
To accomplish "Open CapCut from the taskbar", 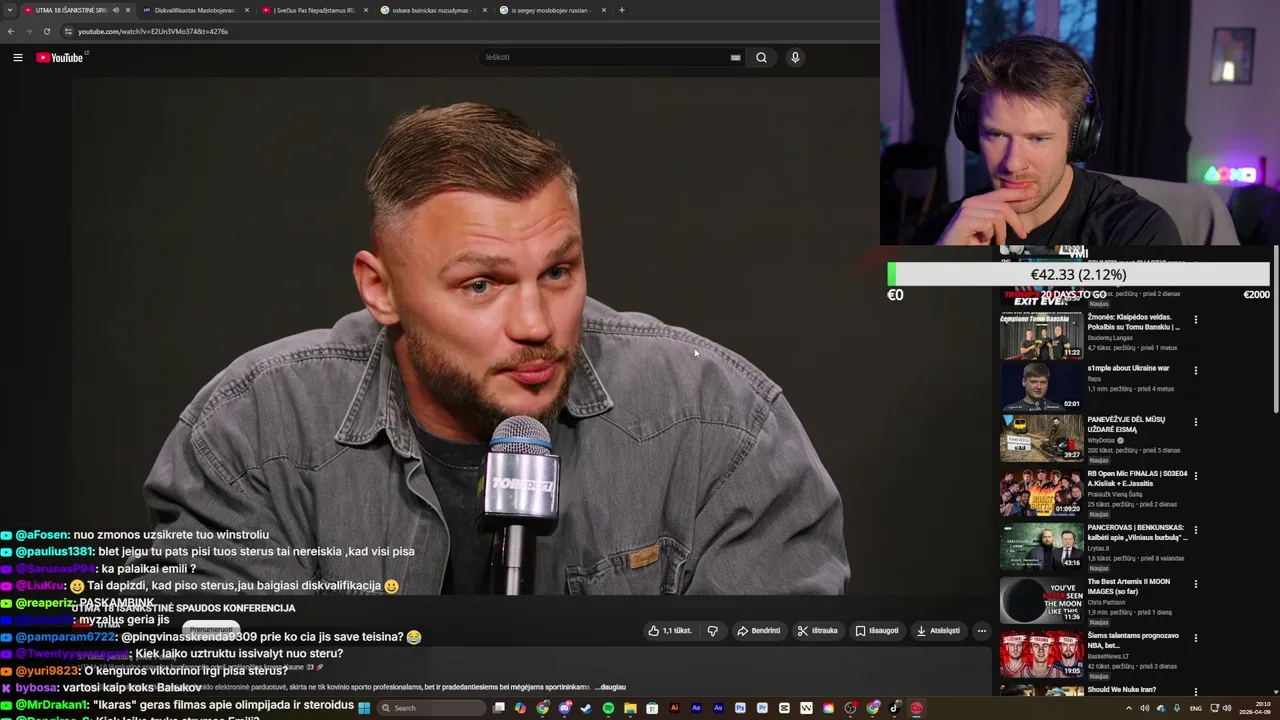I will pos(784,708).
